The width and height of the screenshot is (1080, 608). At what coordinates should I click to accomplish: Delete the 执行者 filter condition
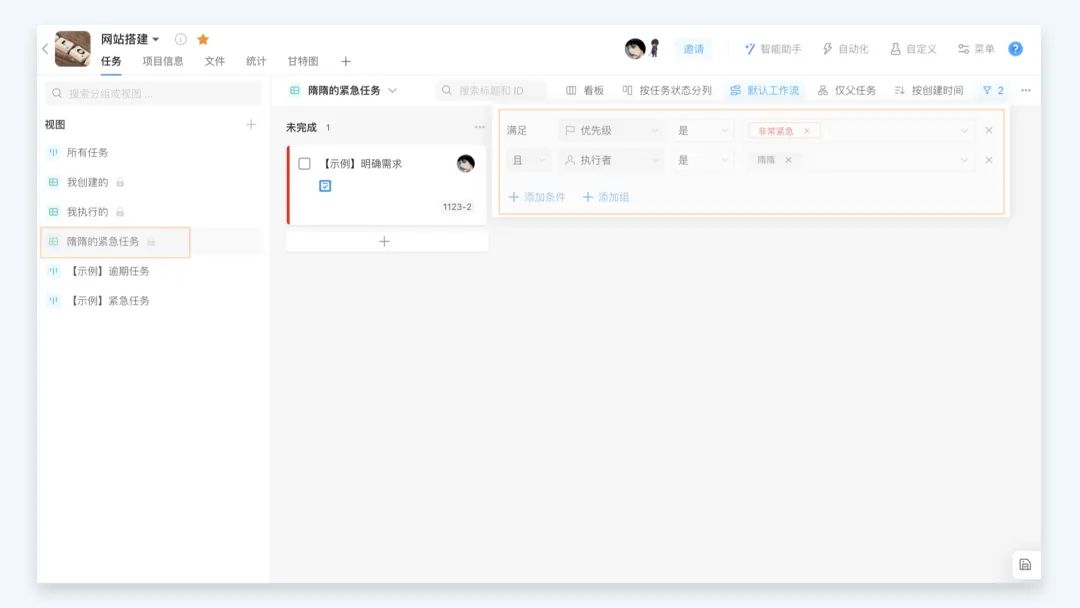click(988, 160)
